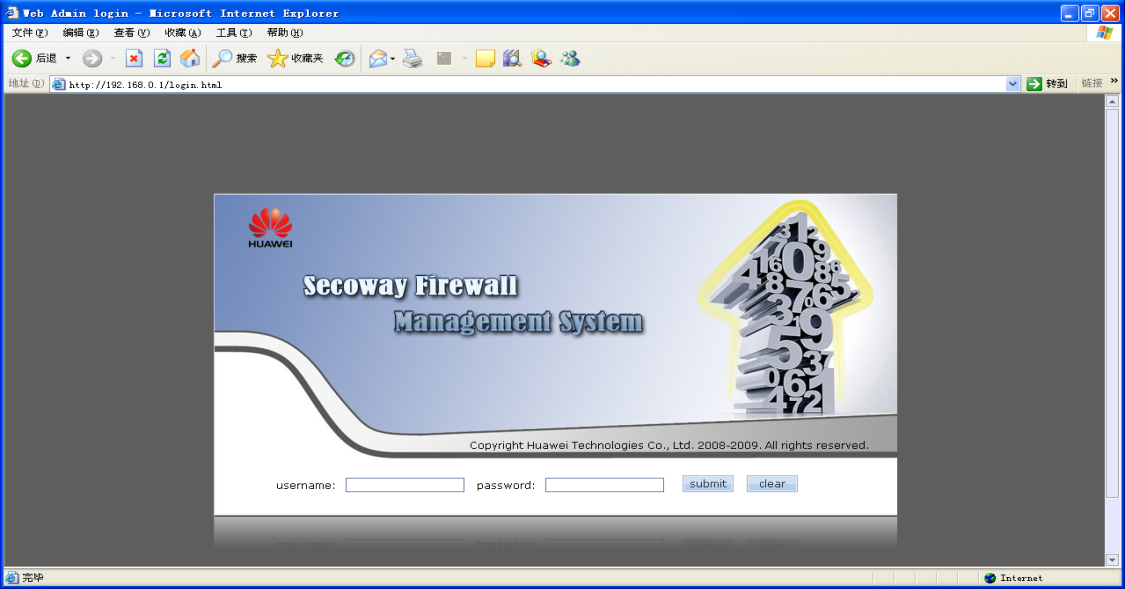Click the page icon in the address bar
Image resolution: width=1125 pixels, height=589 pixels.
[59, 84]
